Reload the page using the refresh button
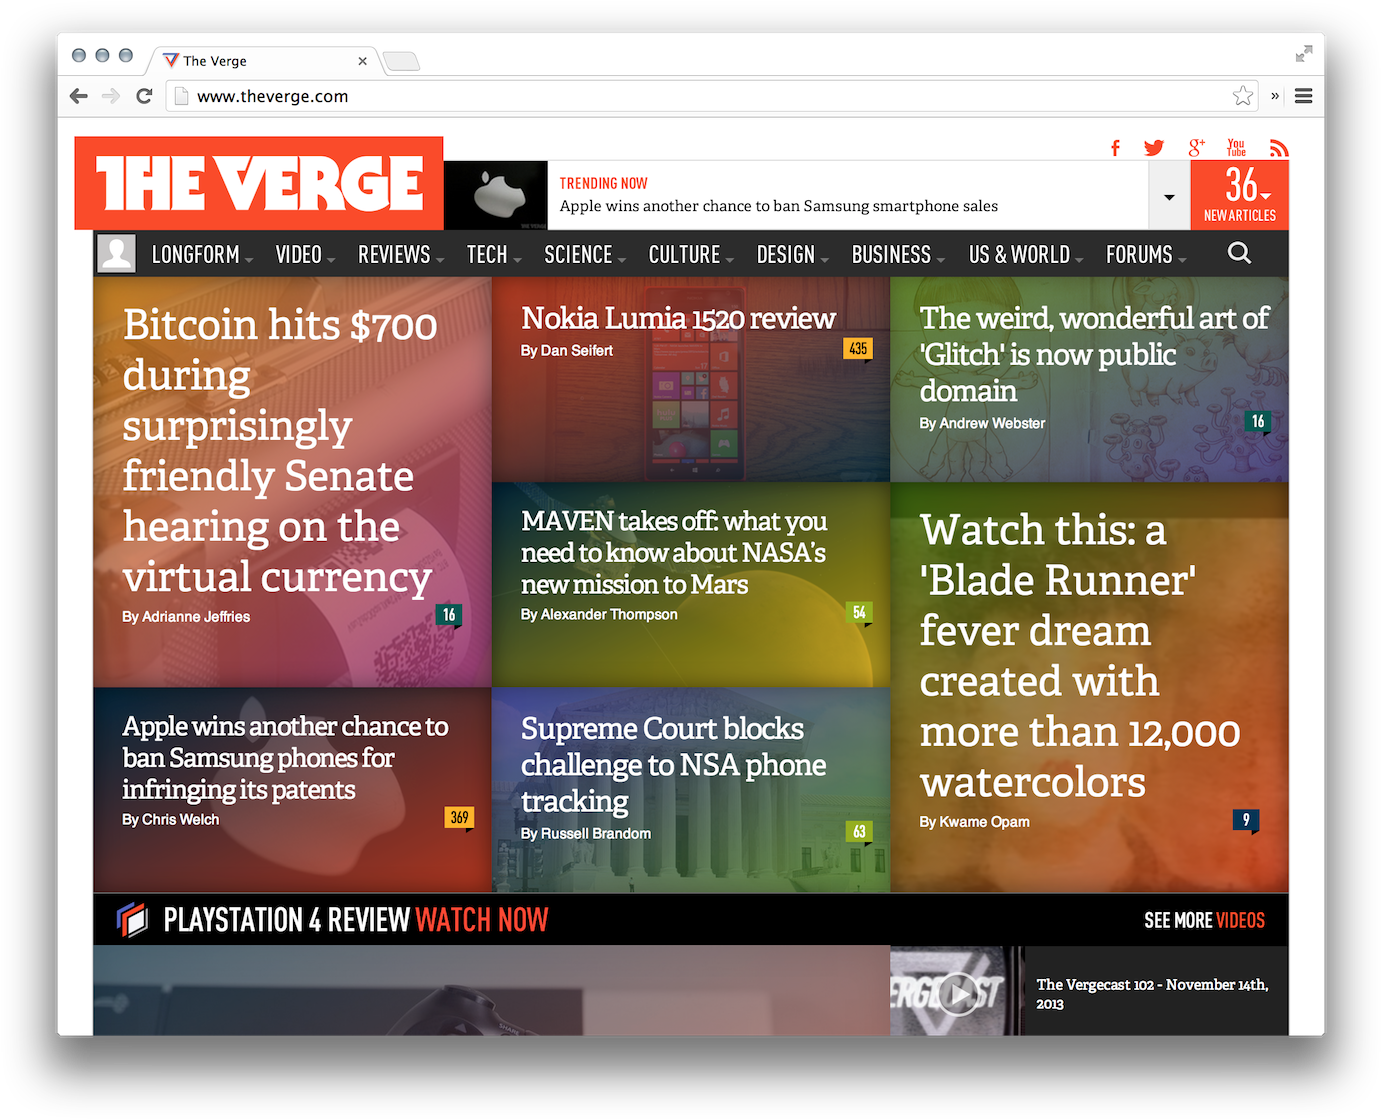Image resolution: width=1381 pixels, height=1119 pixels. click(x=144, y=96)
